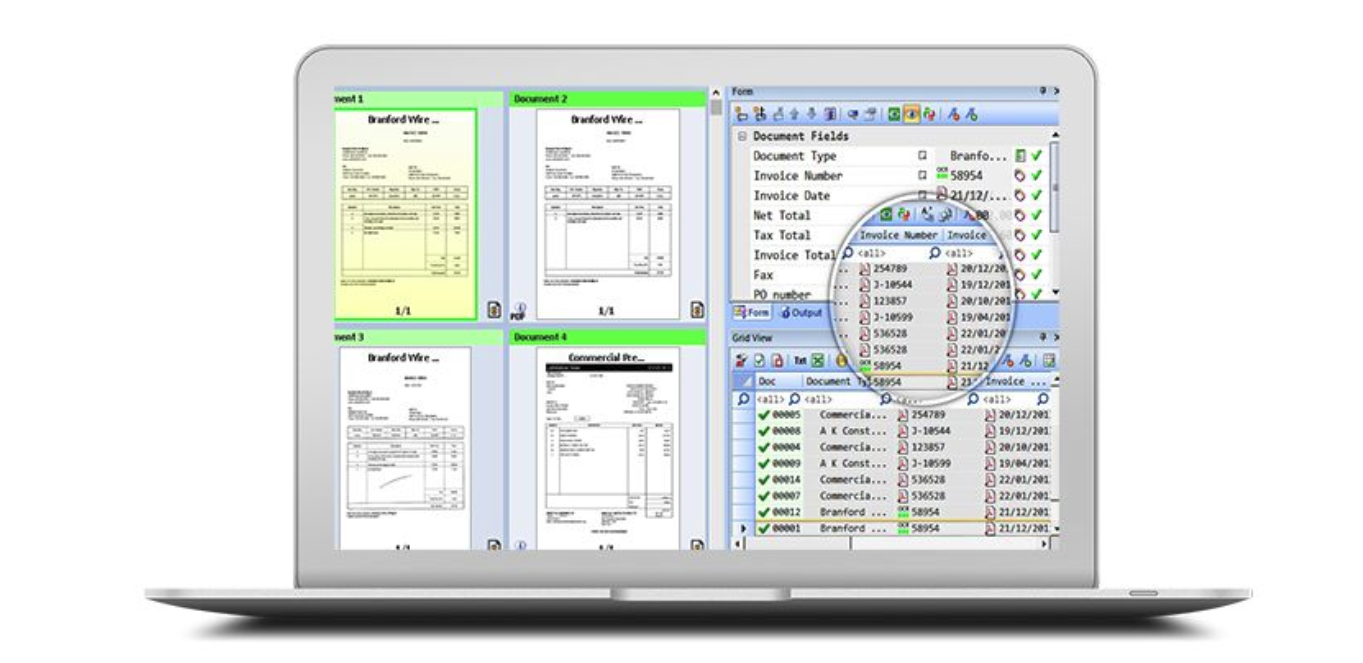Click the document icon at bottom-right of Document 1 thumbnail
This screenshot has width=1363, height=663.
point(494,310)
